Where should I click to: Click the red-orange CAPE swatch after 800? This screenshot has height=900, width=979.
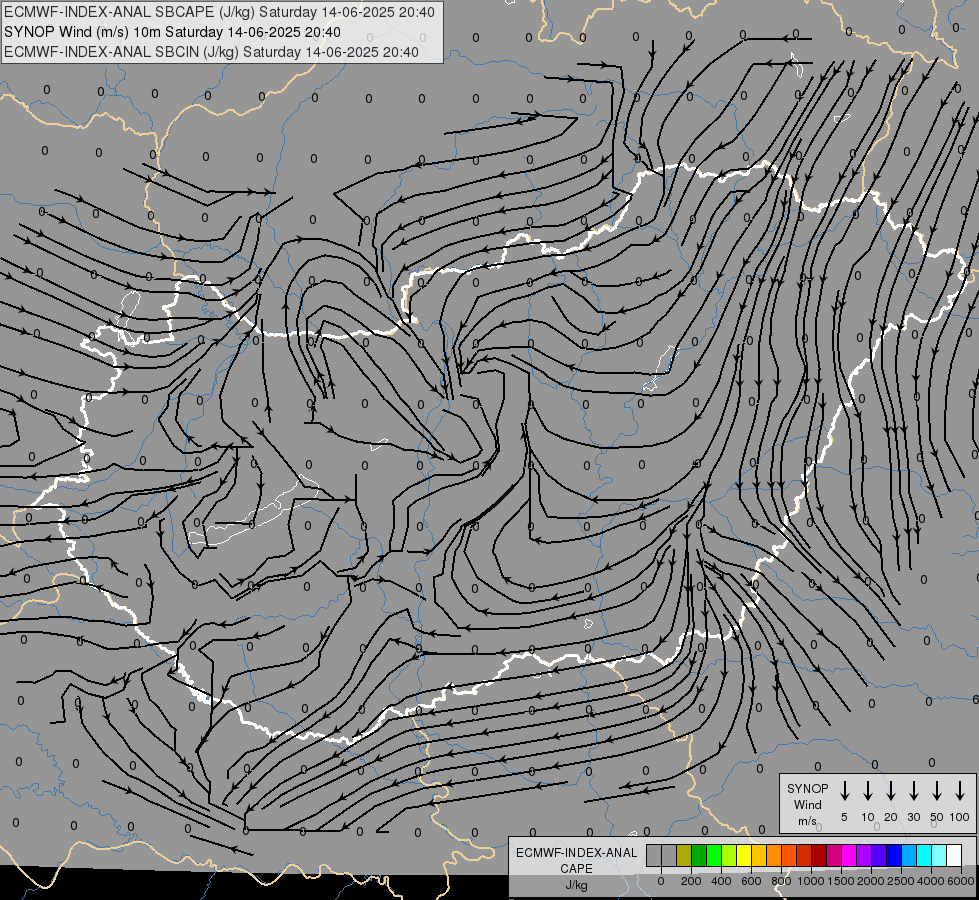[x=789, y=856]
